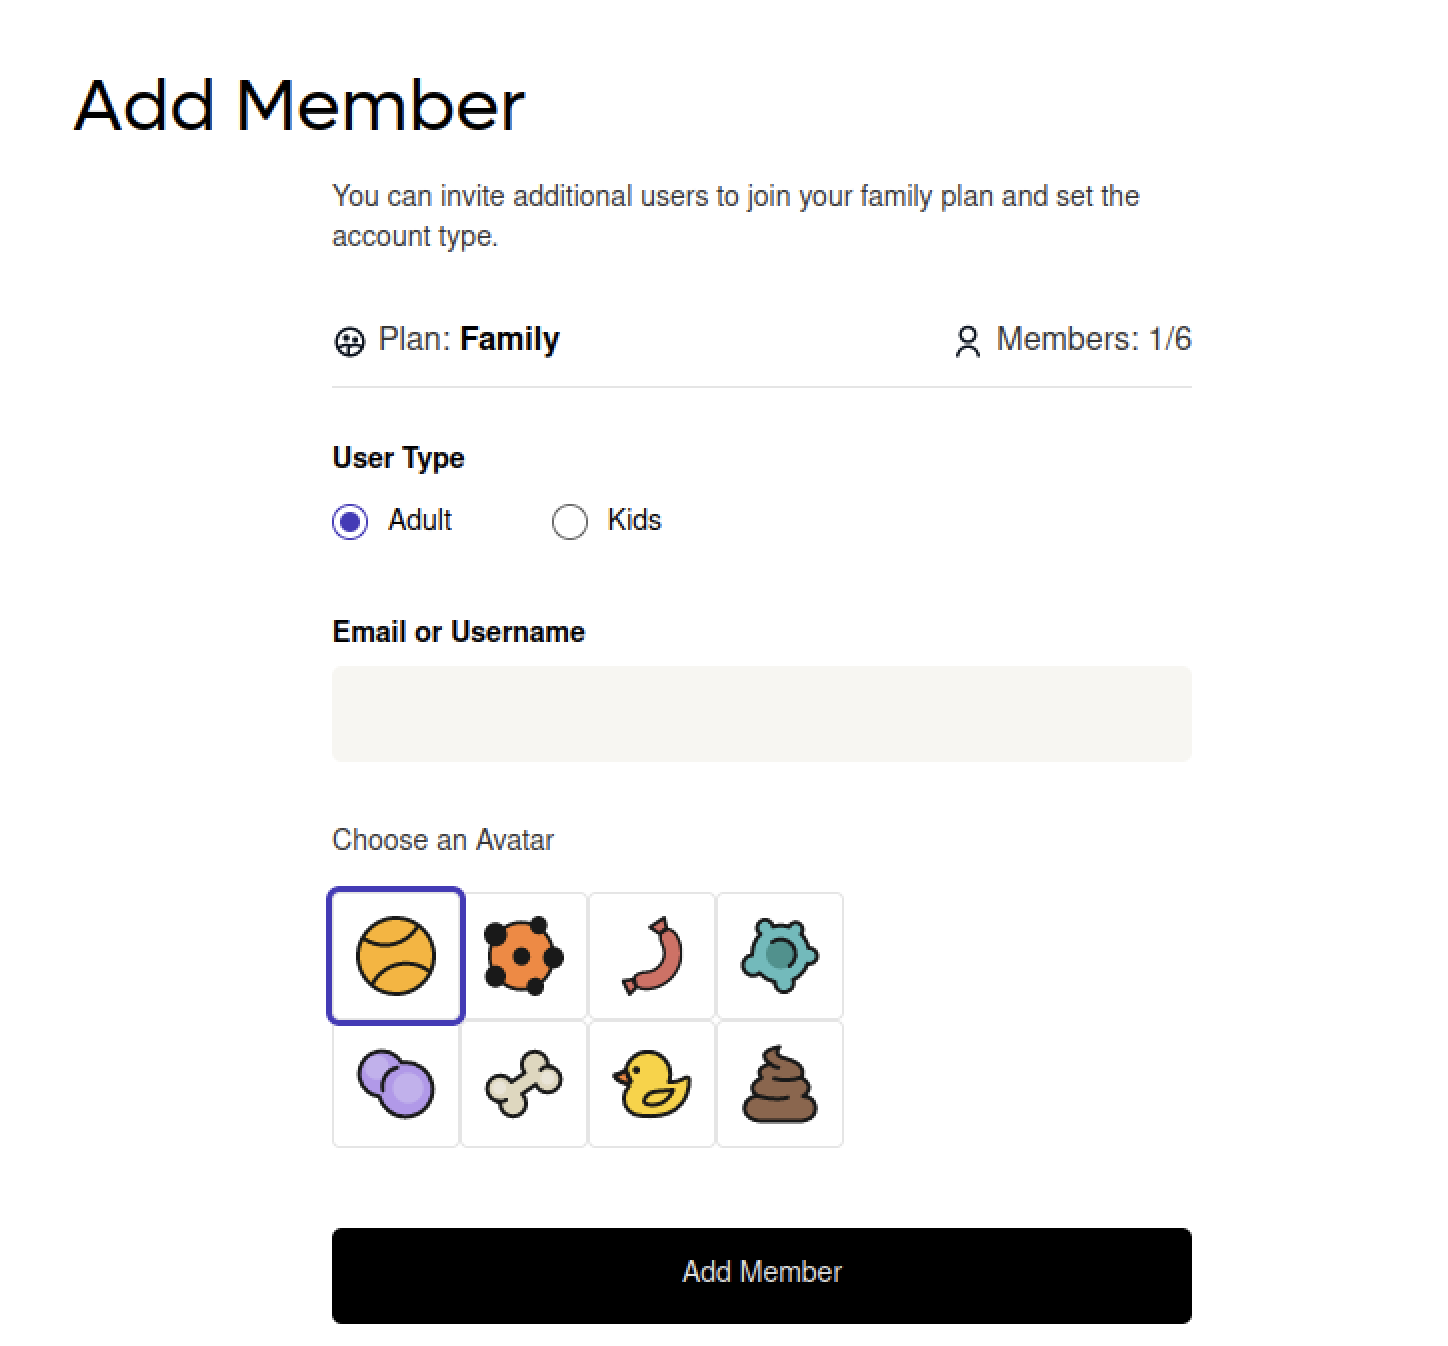Select the yellow rubber duck avatar
This screenshot has width=1448, height=1346.
pos(652,1084)
